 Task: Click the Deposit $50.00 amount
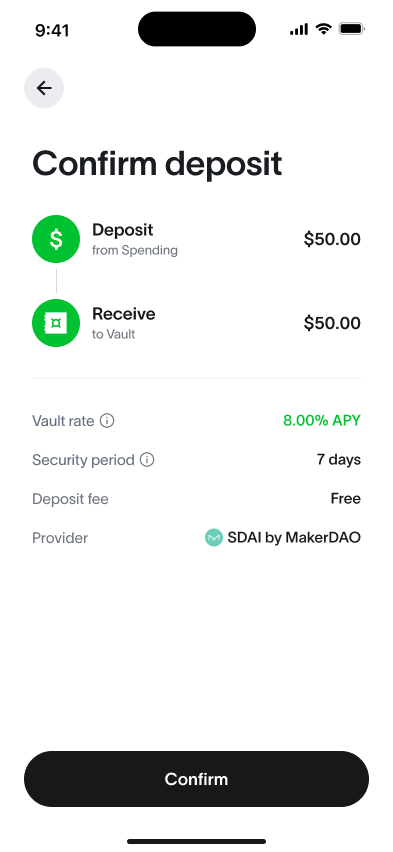tap(332, 239)
